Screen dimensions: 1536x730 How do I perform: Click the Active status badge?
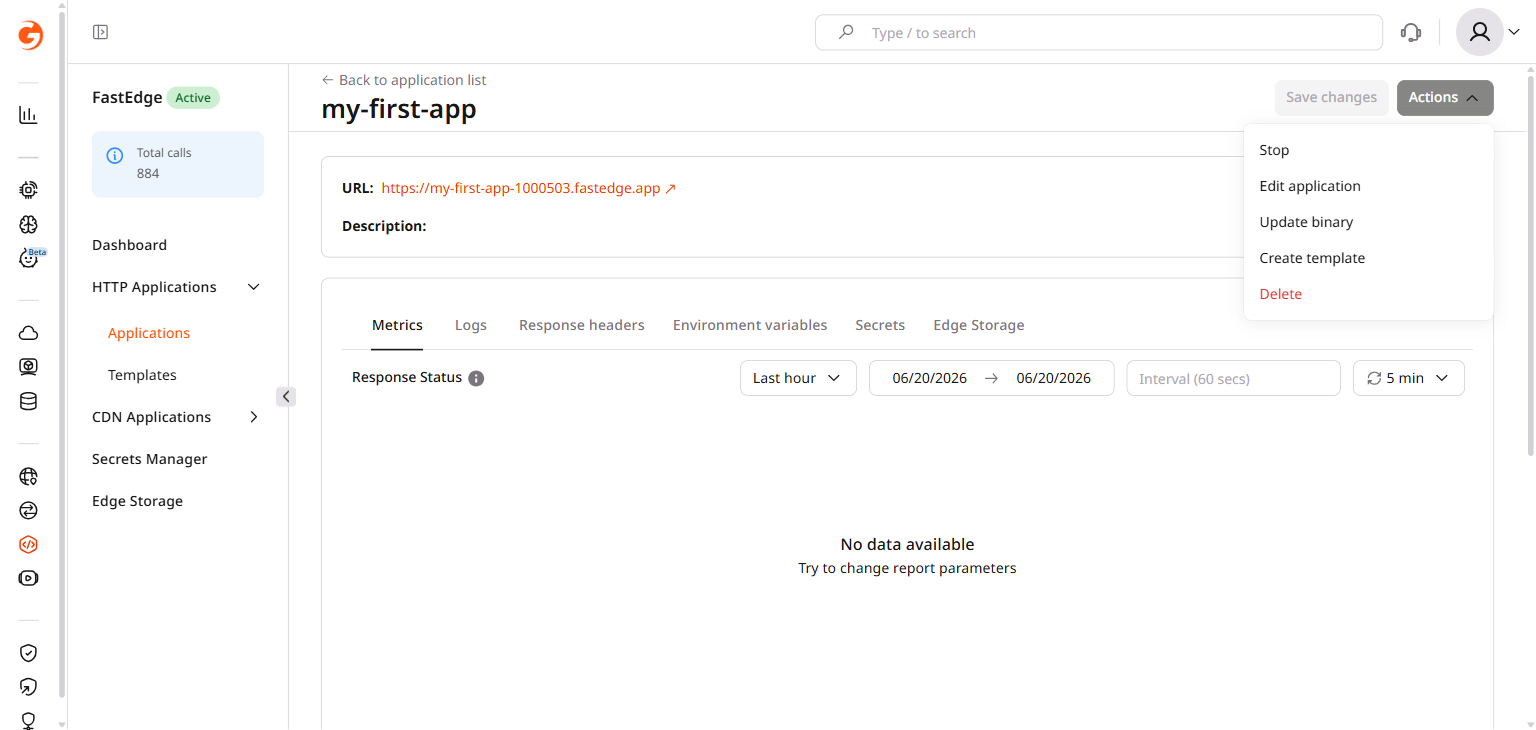(x=193, y=98)
